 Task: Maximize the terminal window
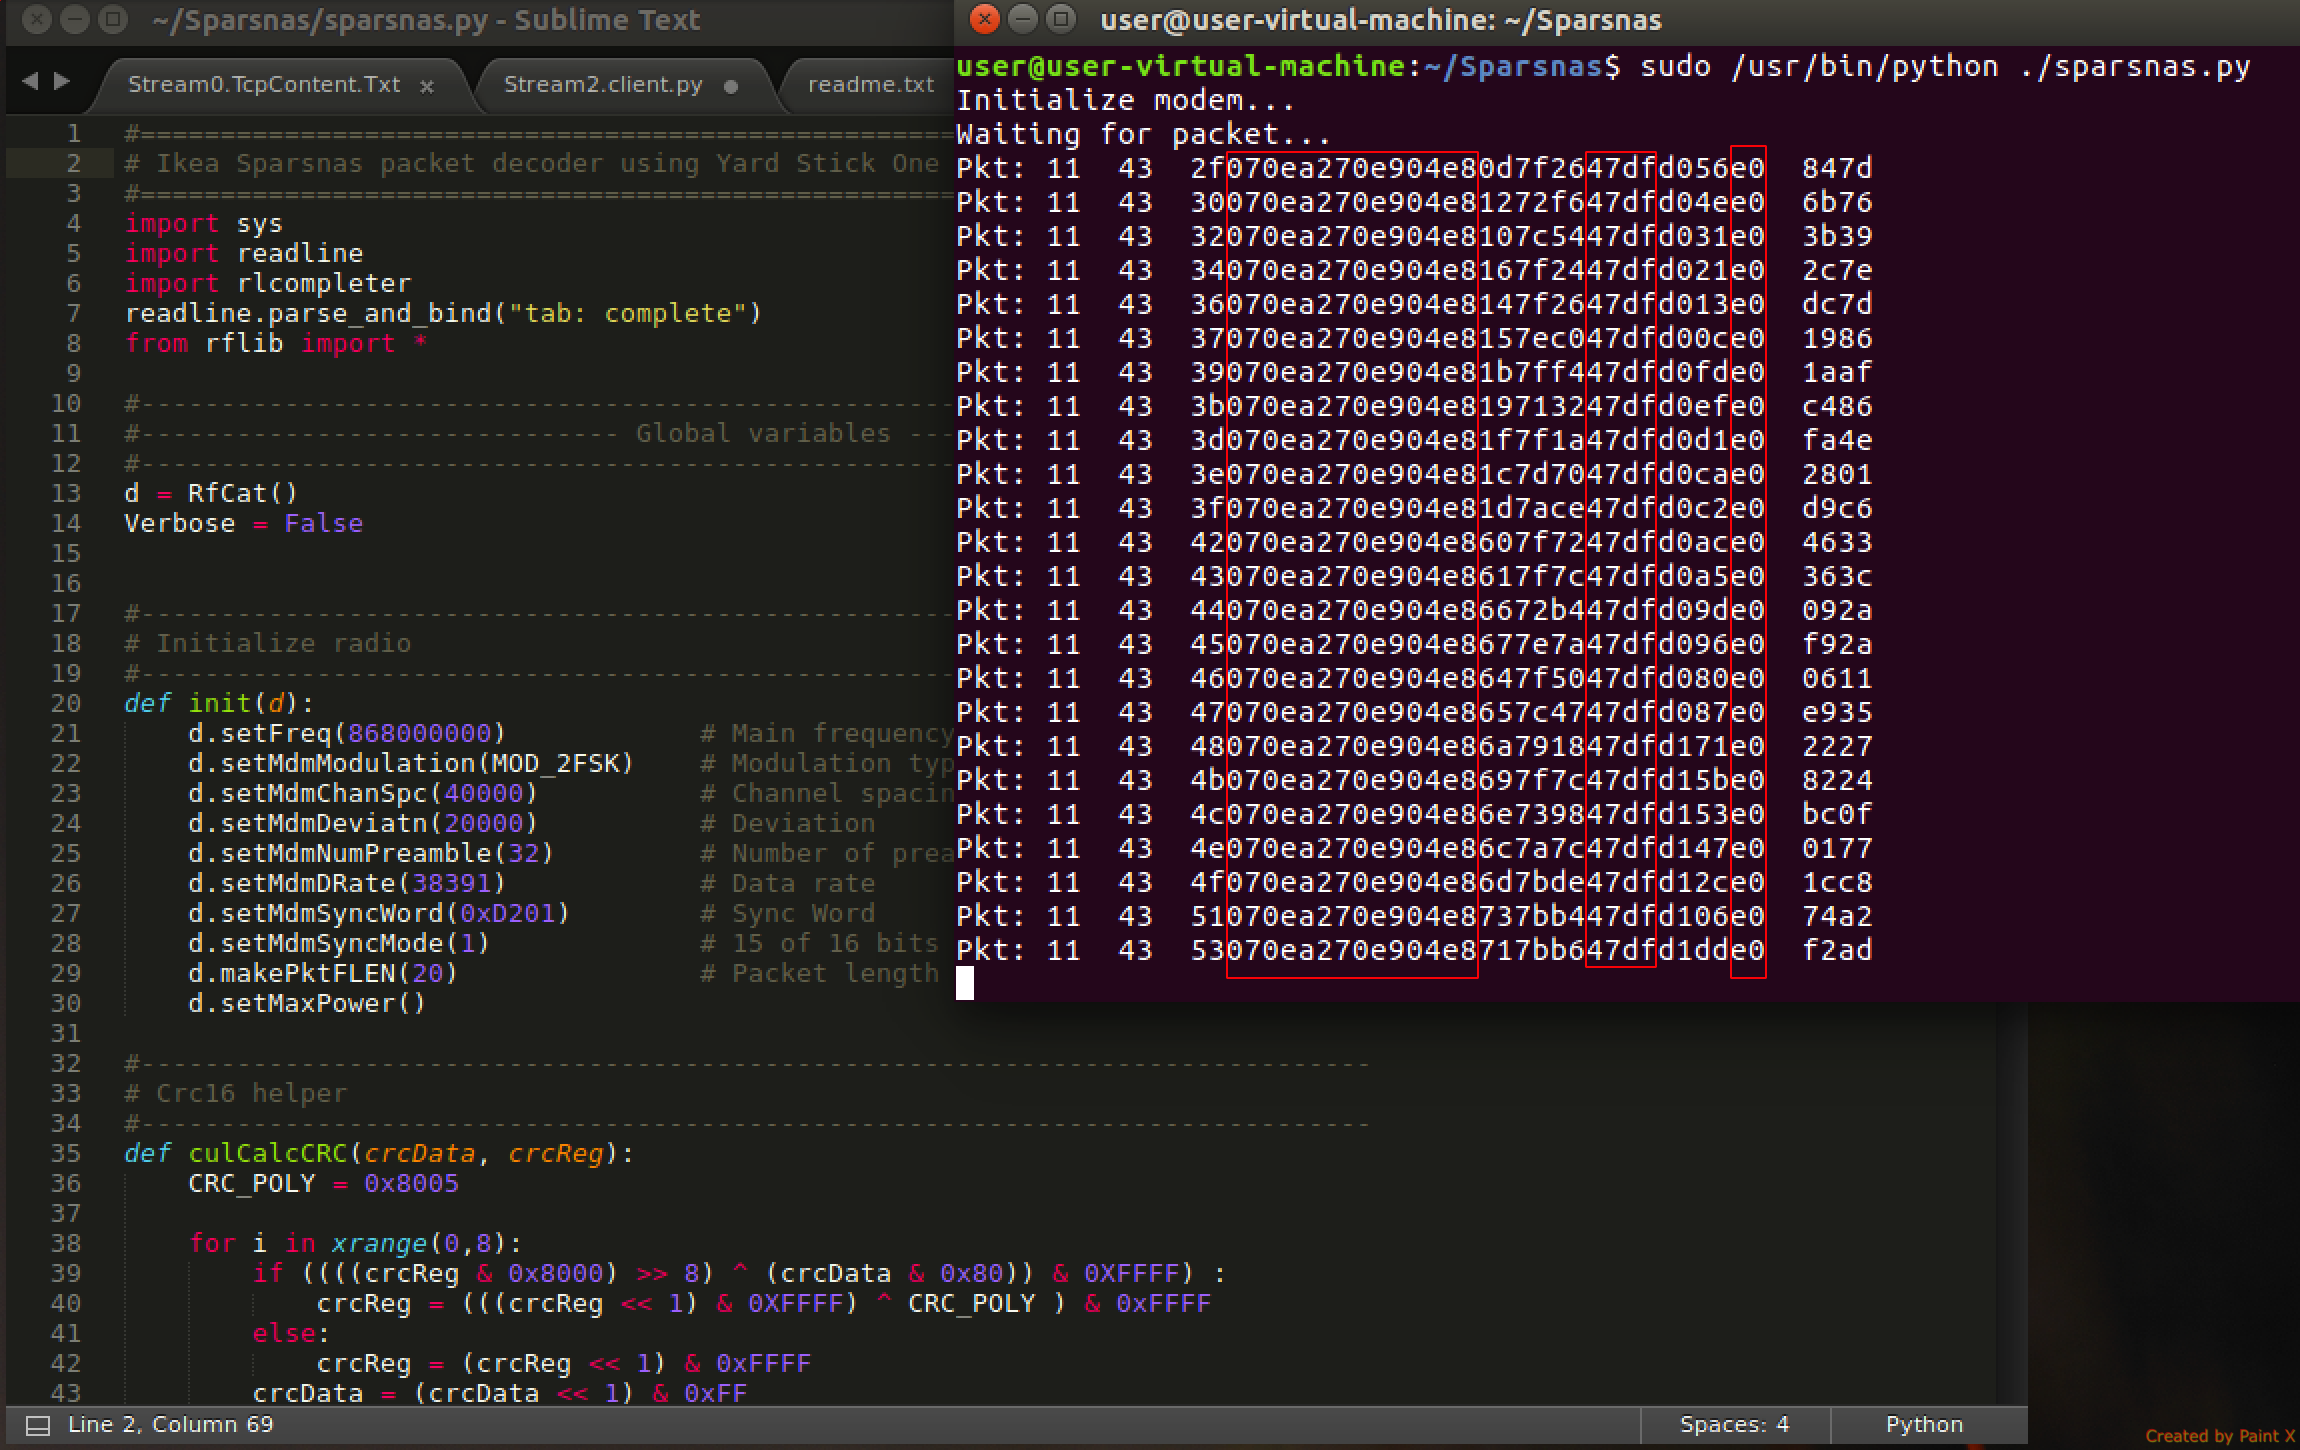[x=1060, y=19]
